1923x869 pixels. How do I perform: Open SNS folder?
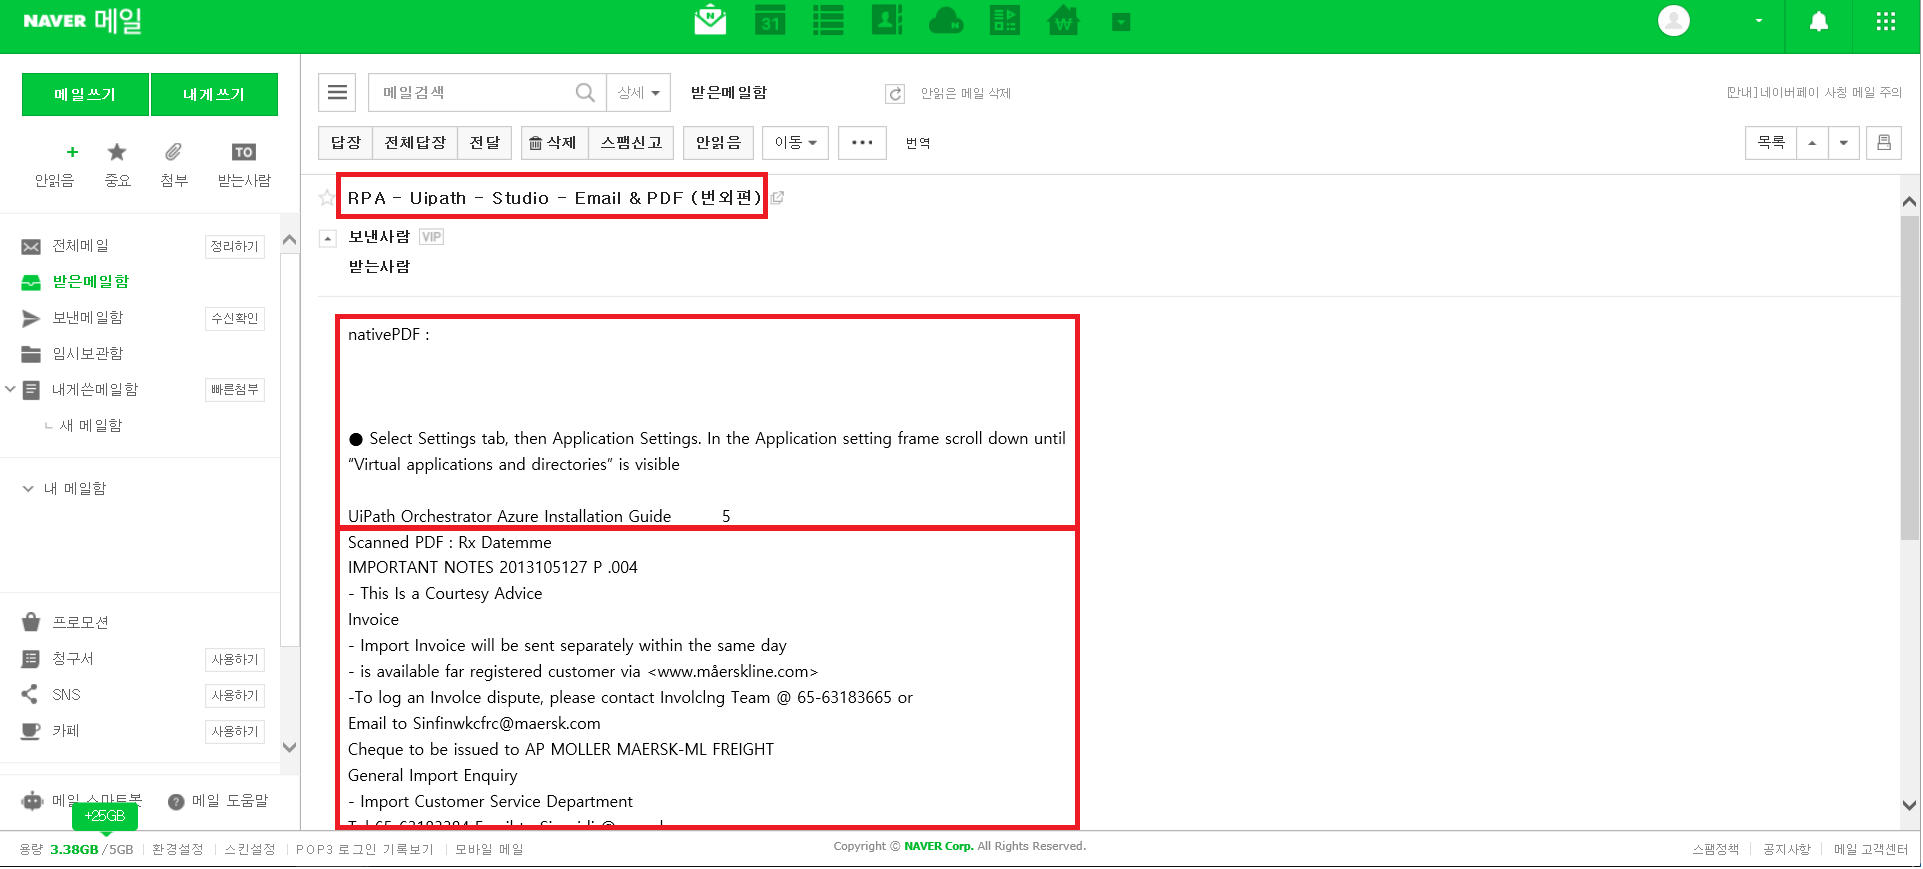tap(66, 695)
